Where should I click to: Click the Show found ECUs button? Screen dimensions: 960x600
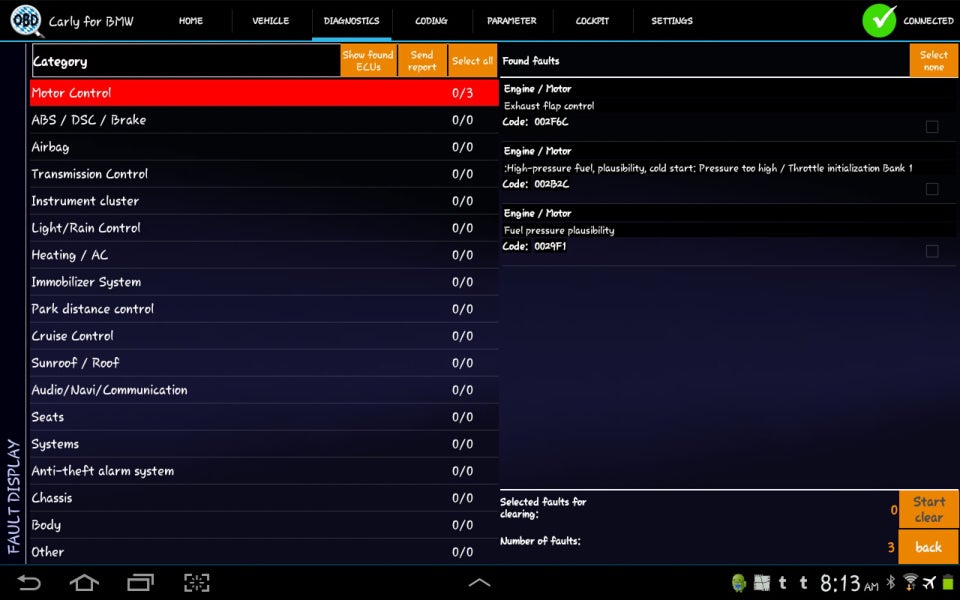368,61
